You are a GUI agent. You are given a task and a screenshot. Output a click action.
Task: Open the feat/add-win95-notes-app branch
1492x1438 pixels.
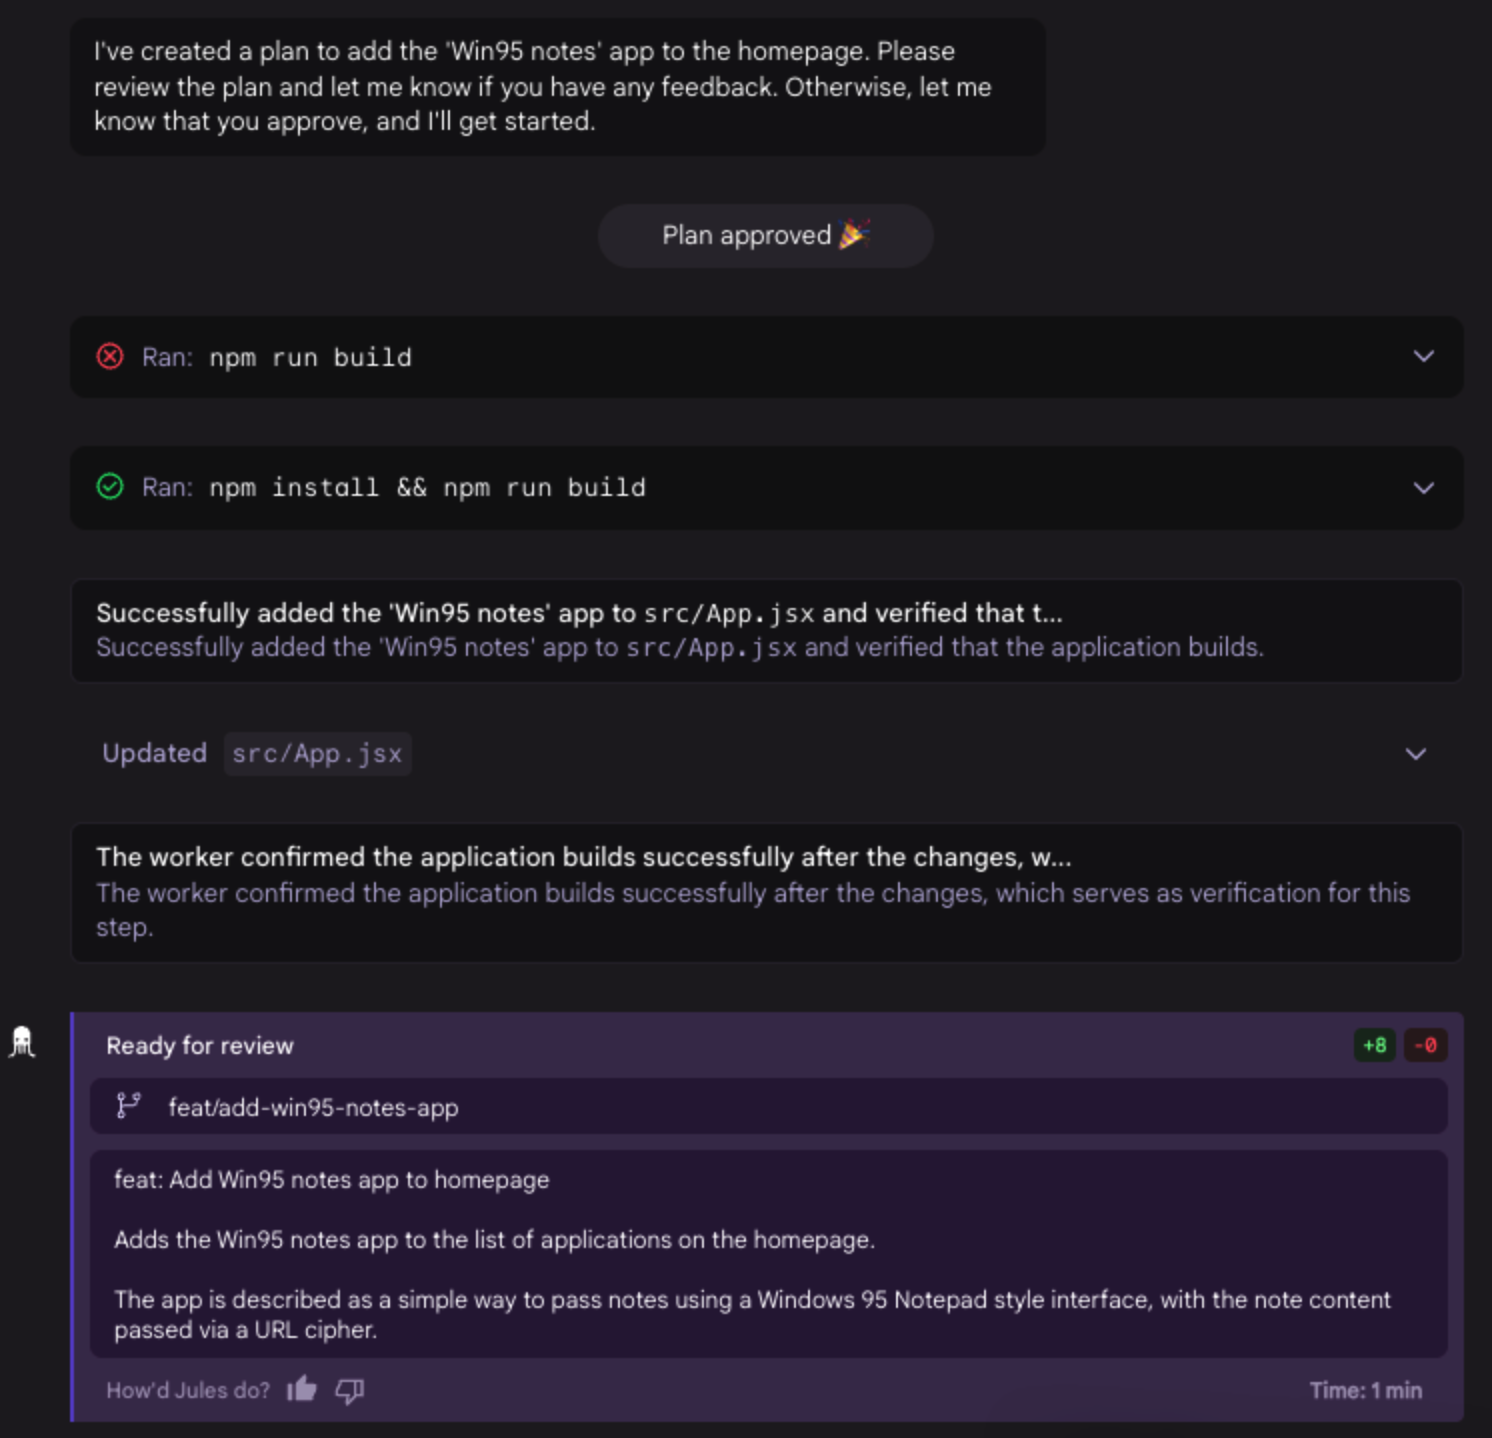click(313, 1107)
